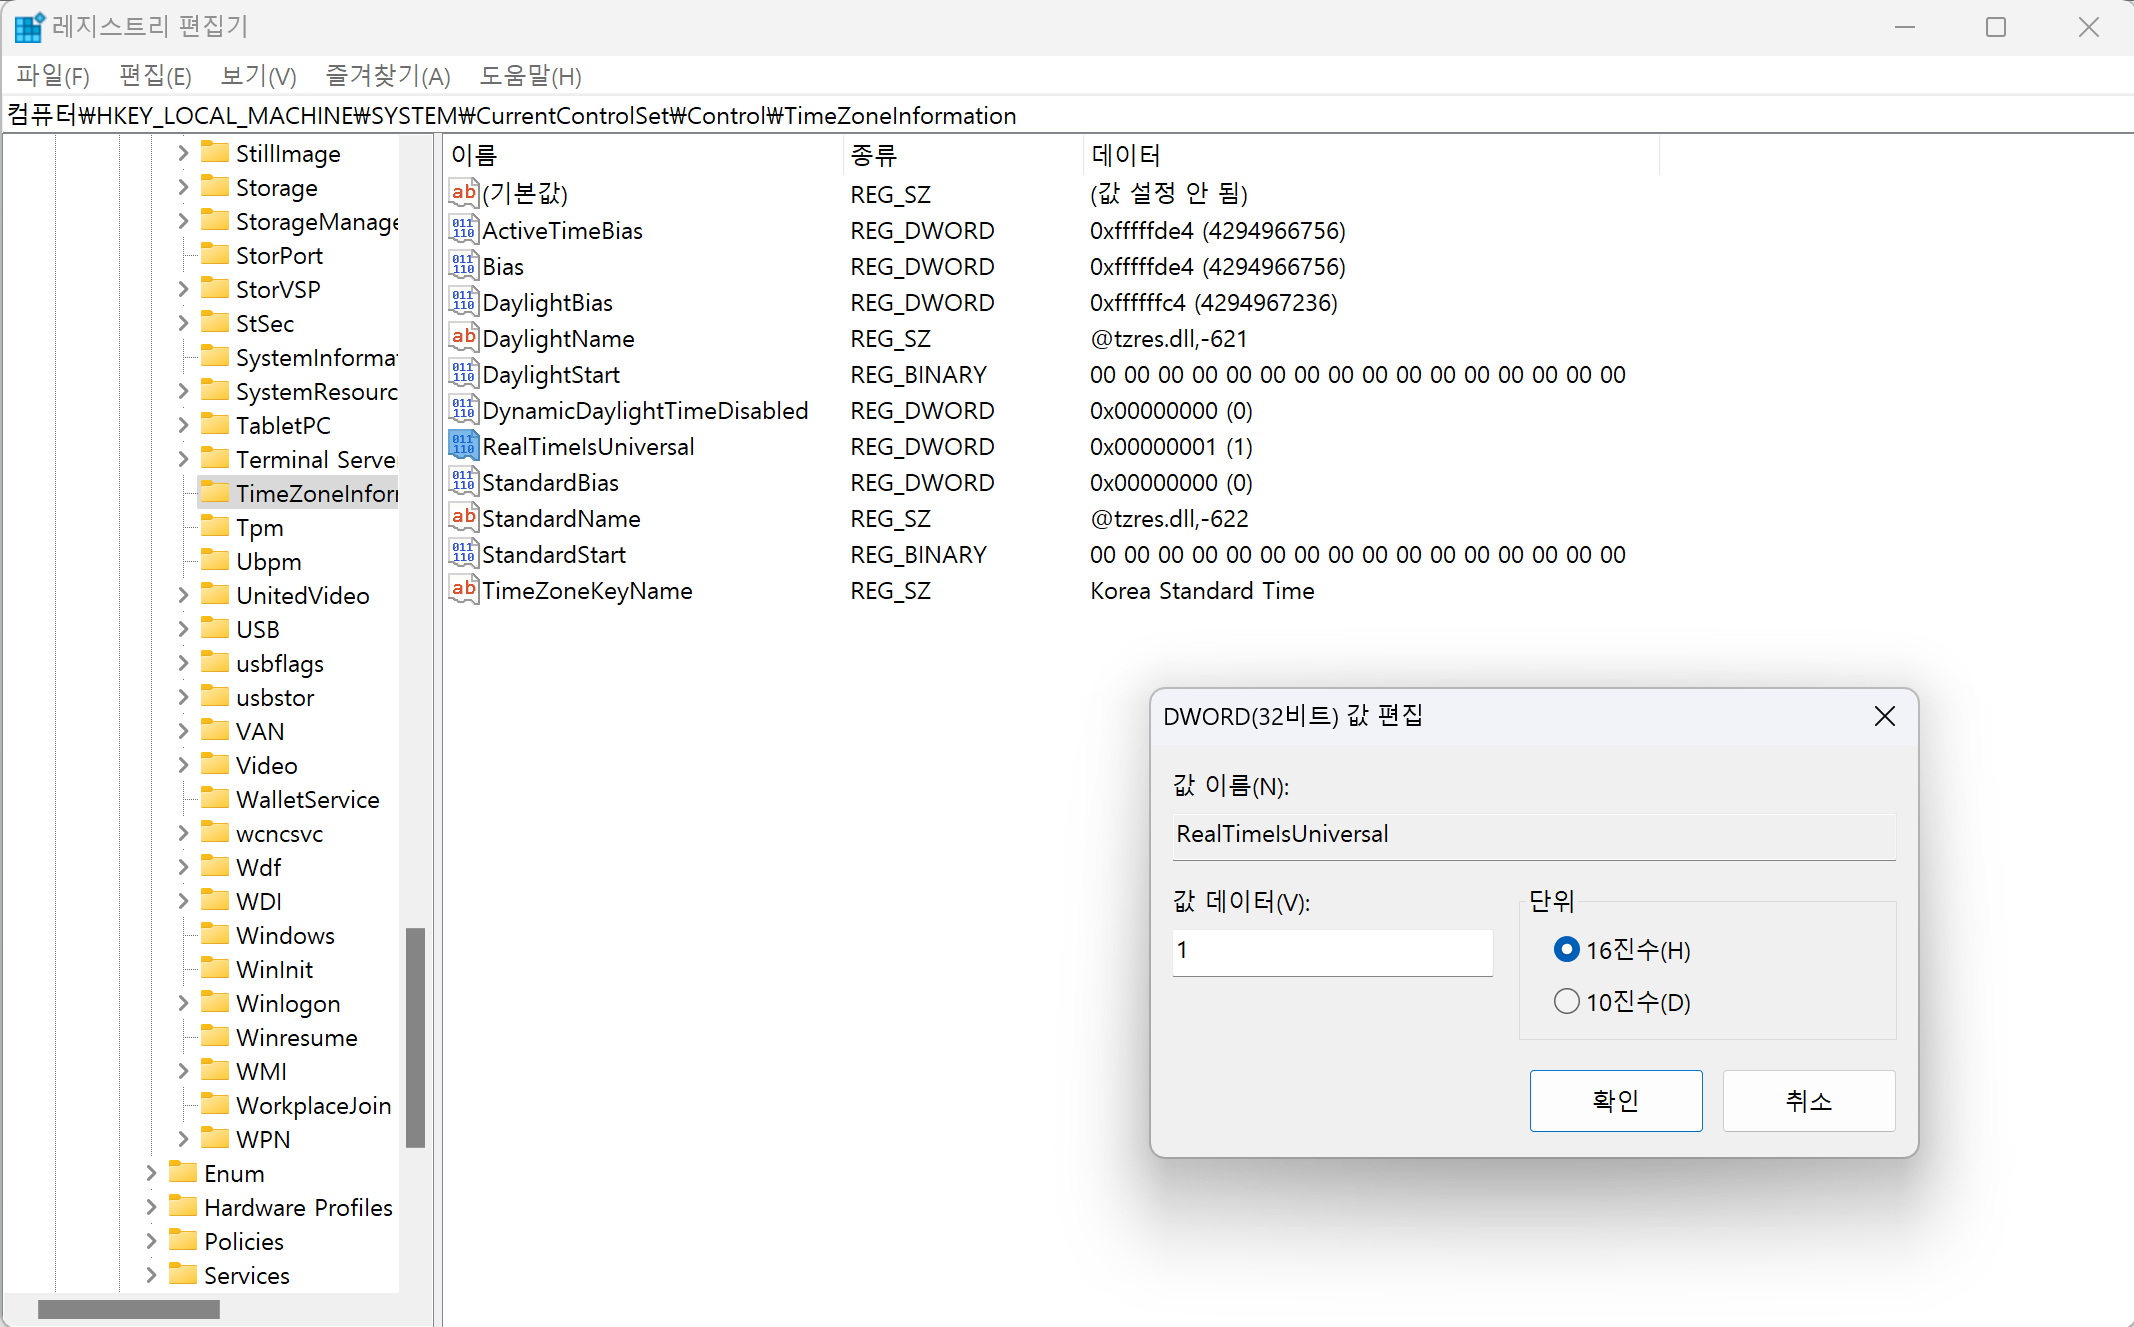Viewport: 2134px width, 1327px height.
Task: Expand the USB key in the tree
Action: [183, 629]
